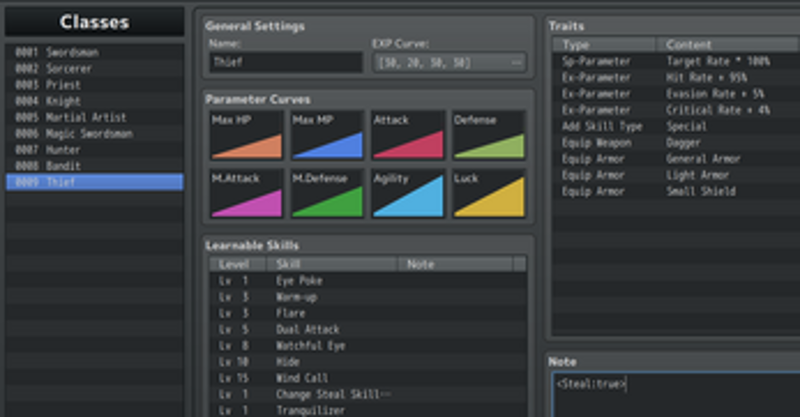
Task: Click the Level column header
Action: pyautogui.click(x=238, y=264)
